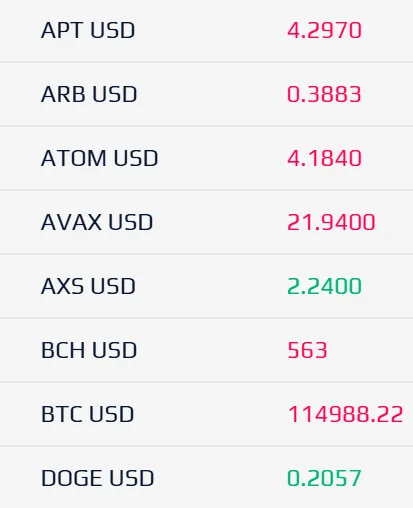Click the green DOGE price 0.2057

click(x=324, y=478)
